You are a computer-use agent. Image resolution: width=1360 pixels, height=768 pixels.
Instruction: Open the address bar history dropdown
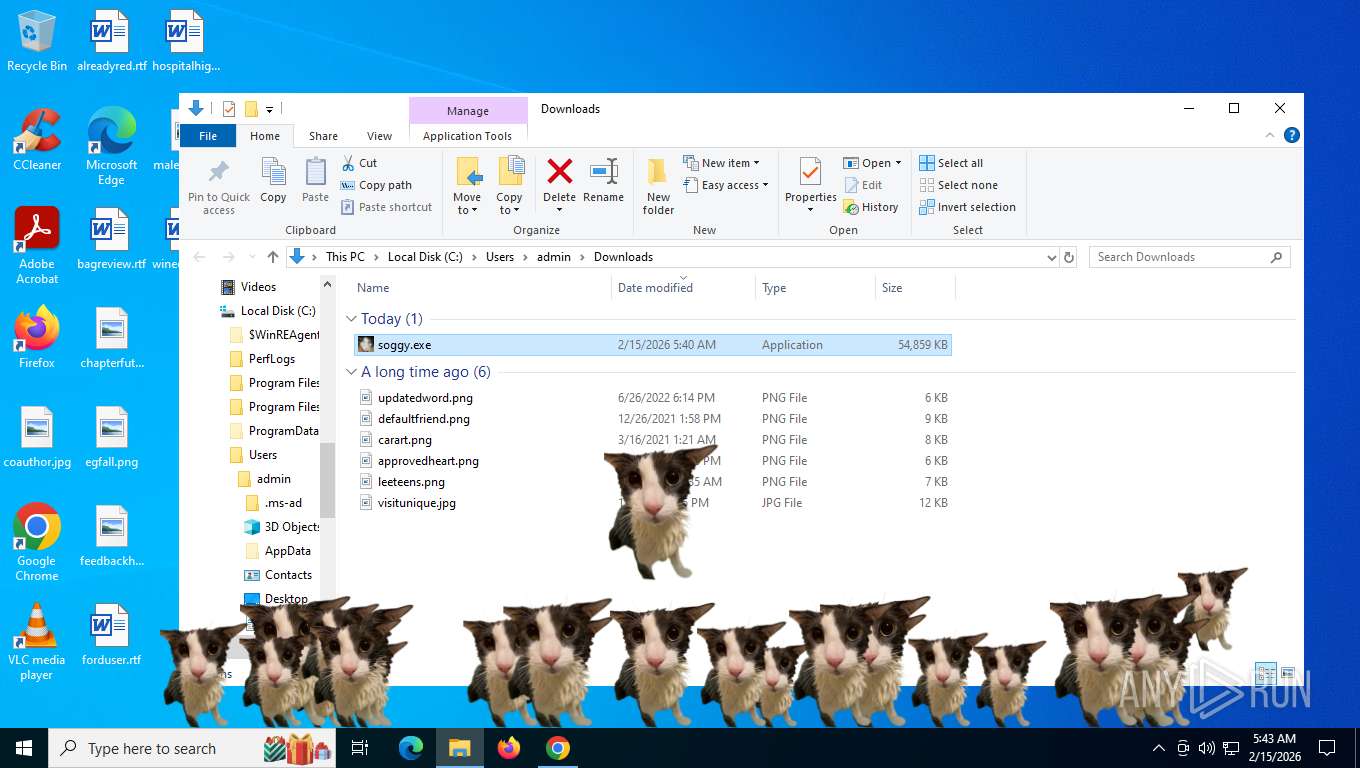(x=1051, y=257)
